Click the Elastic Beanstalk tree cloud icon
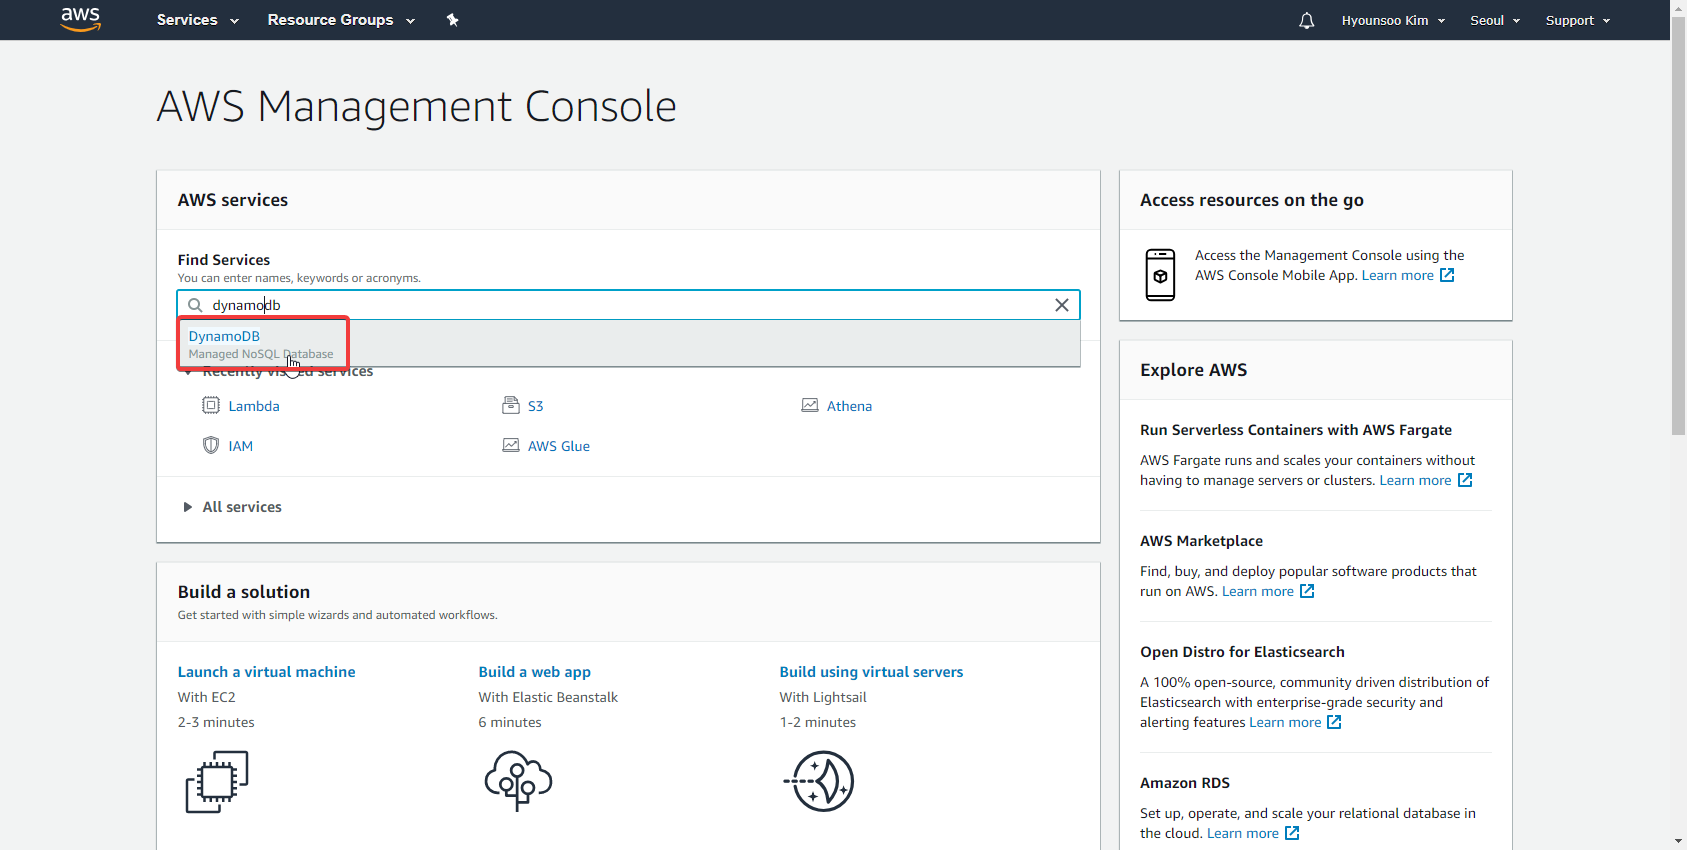The image size is (1687, 850). pyautogui.click(x=518, y=781)
